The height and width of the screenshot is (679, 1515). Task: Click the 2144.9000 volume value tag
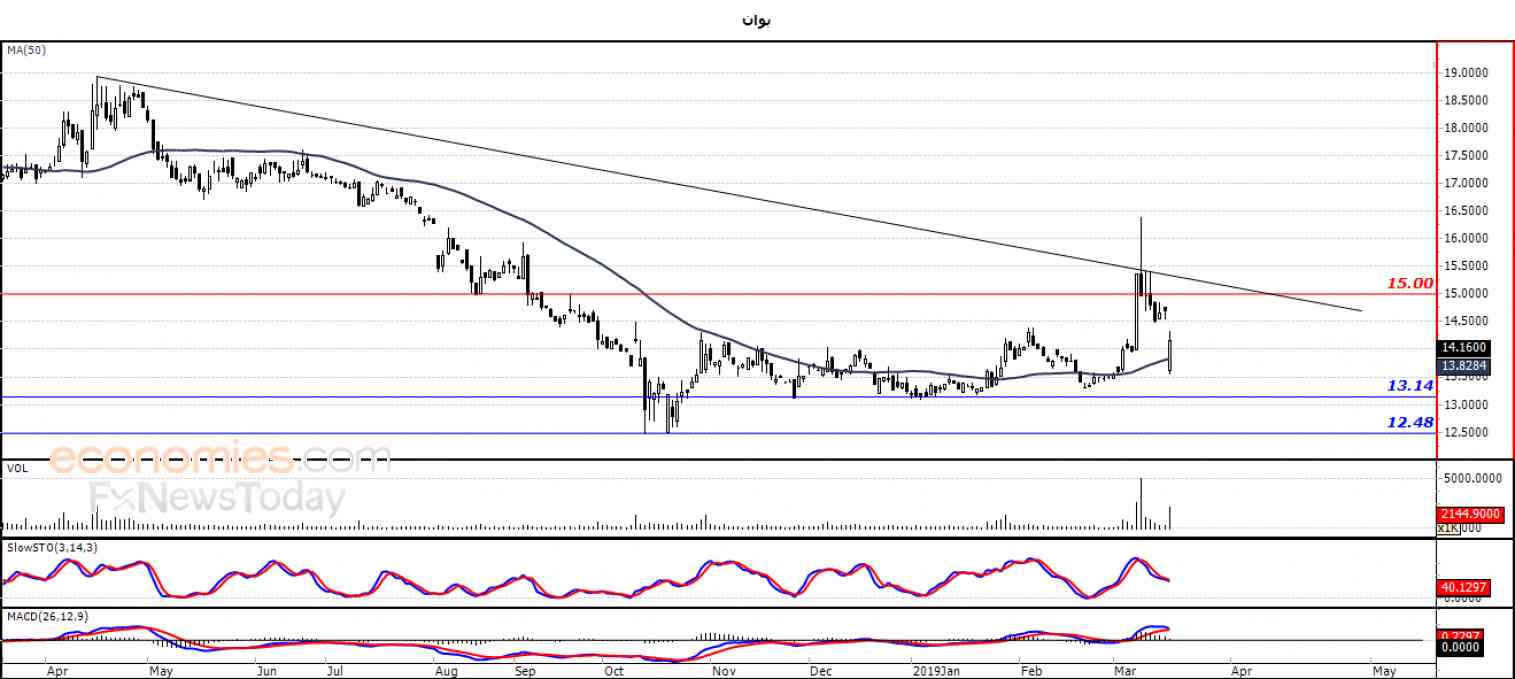[x=1470, y=514]
